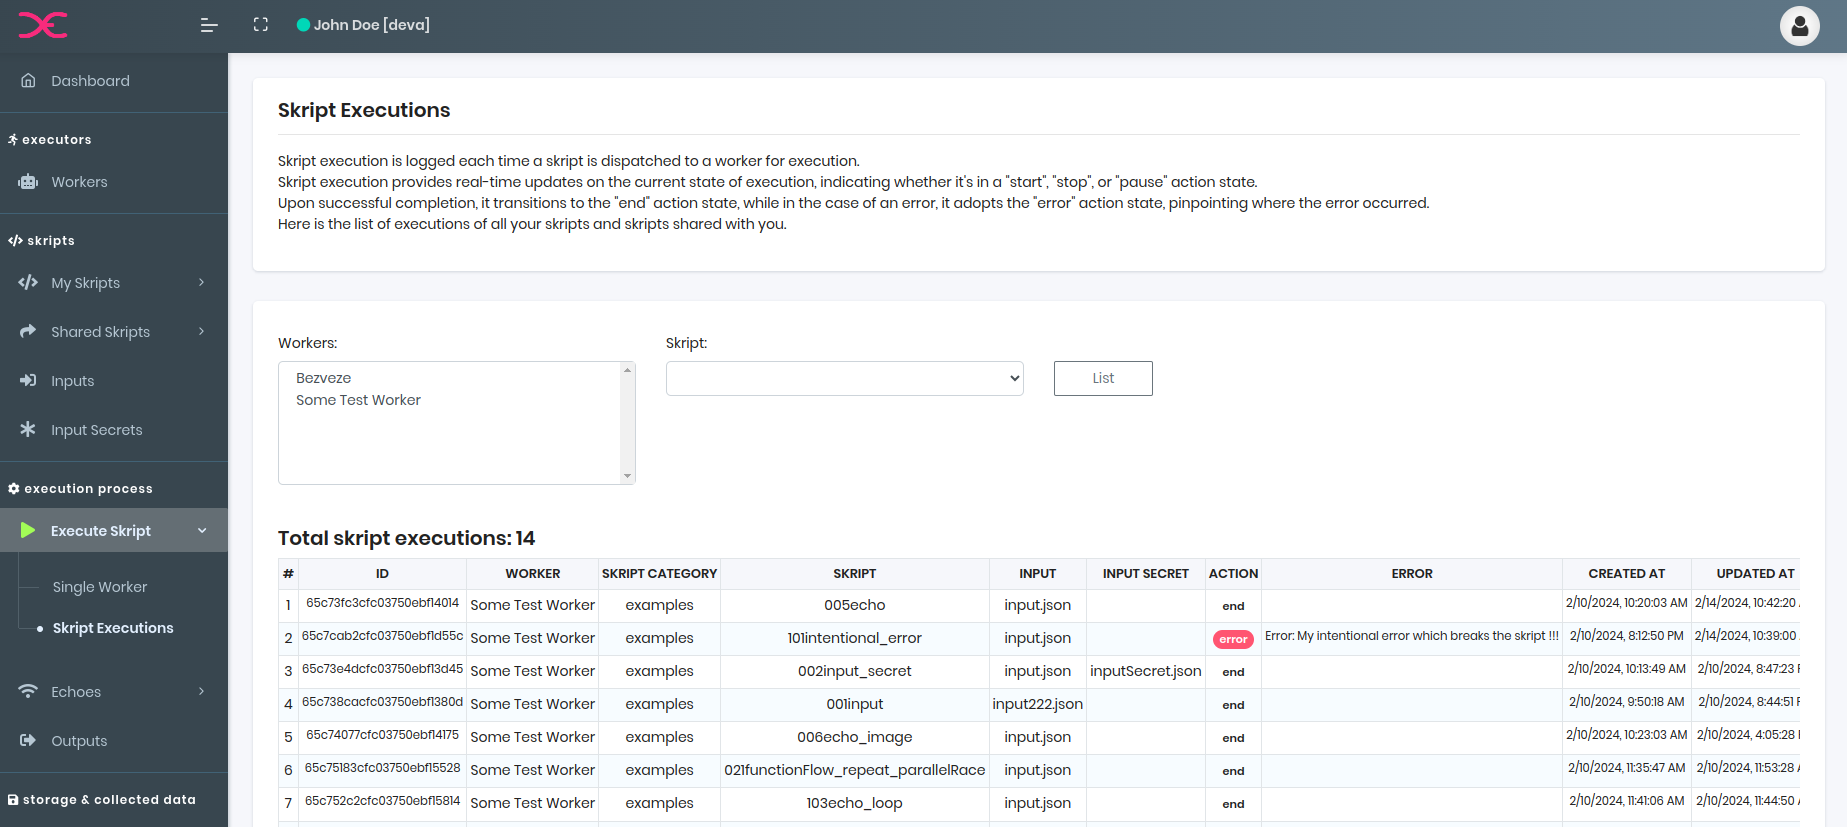Click the green status dot beside John Doe
Viewport: 1847px width, 827px height.
[303, 25]
